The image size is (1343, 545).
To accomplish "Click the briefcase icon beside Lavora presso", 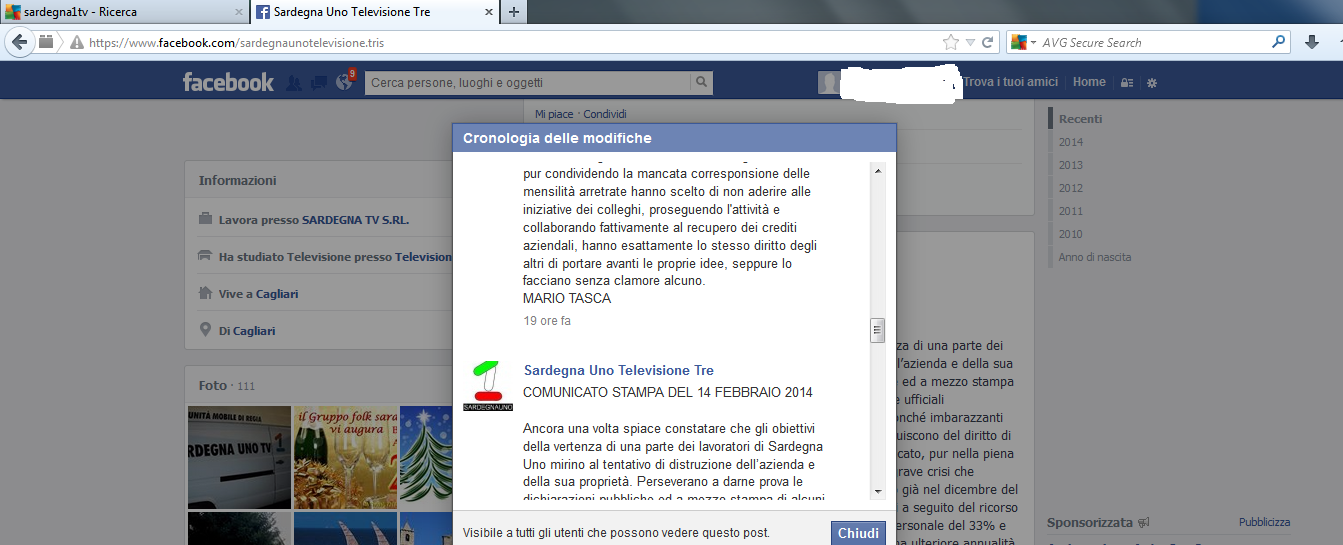I will (205, 219).
